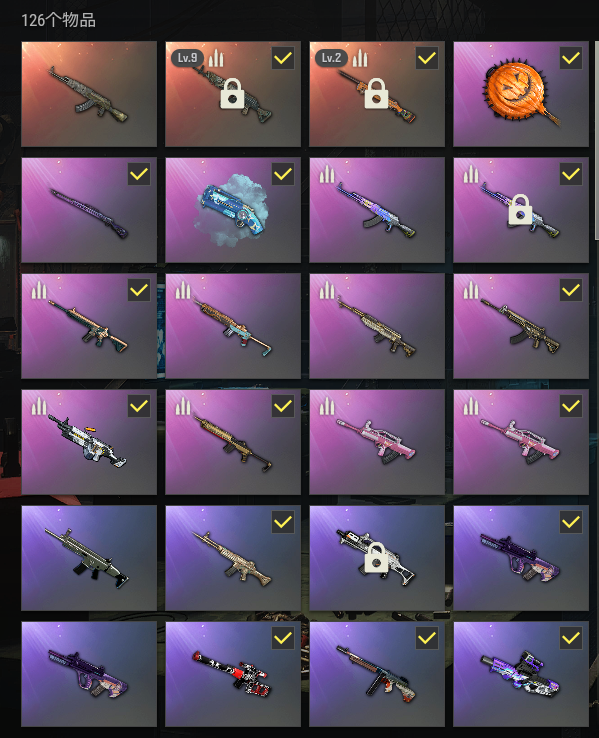
Task: Click the bullets icon on the Lv.9 item
Action: 216,58
